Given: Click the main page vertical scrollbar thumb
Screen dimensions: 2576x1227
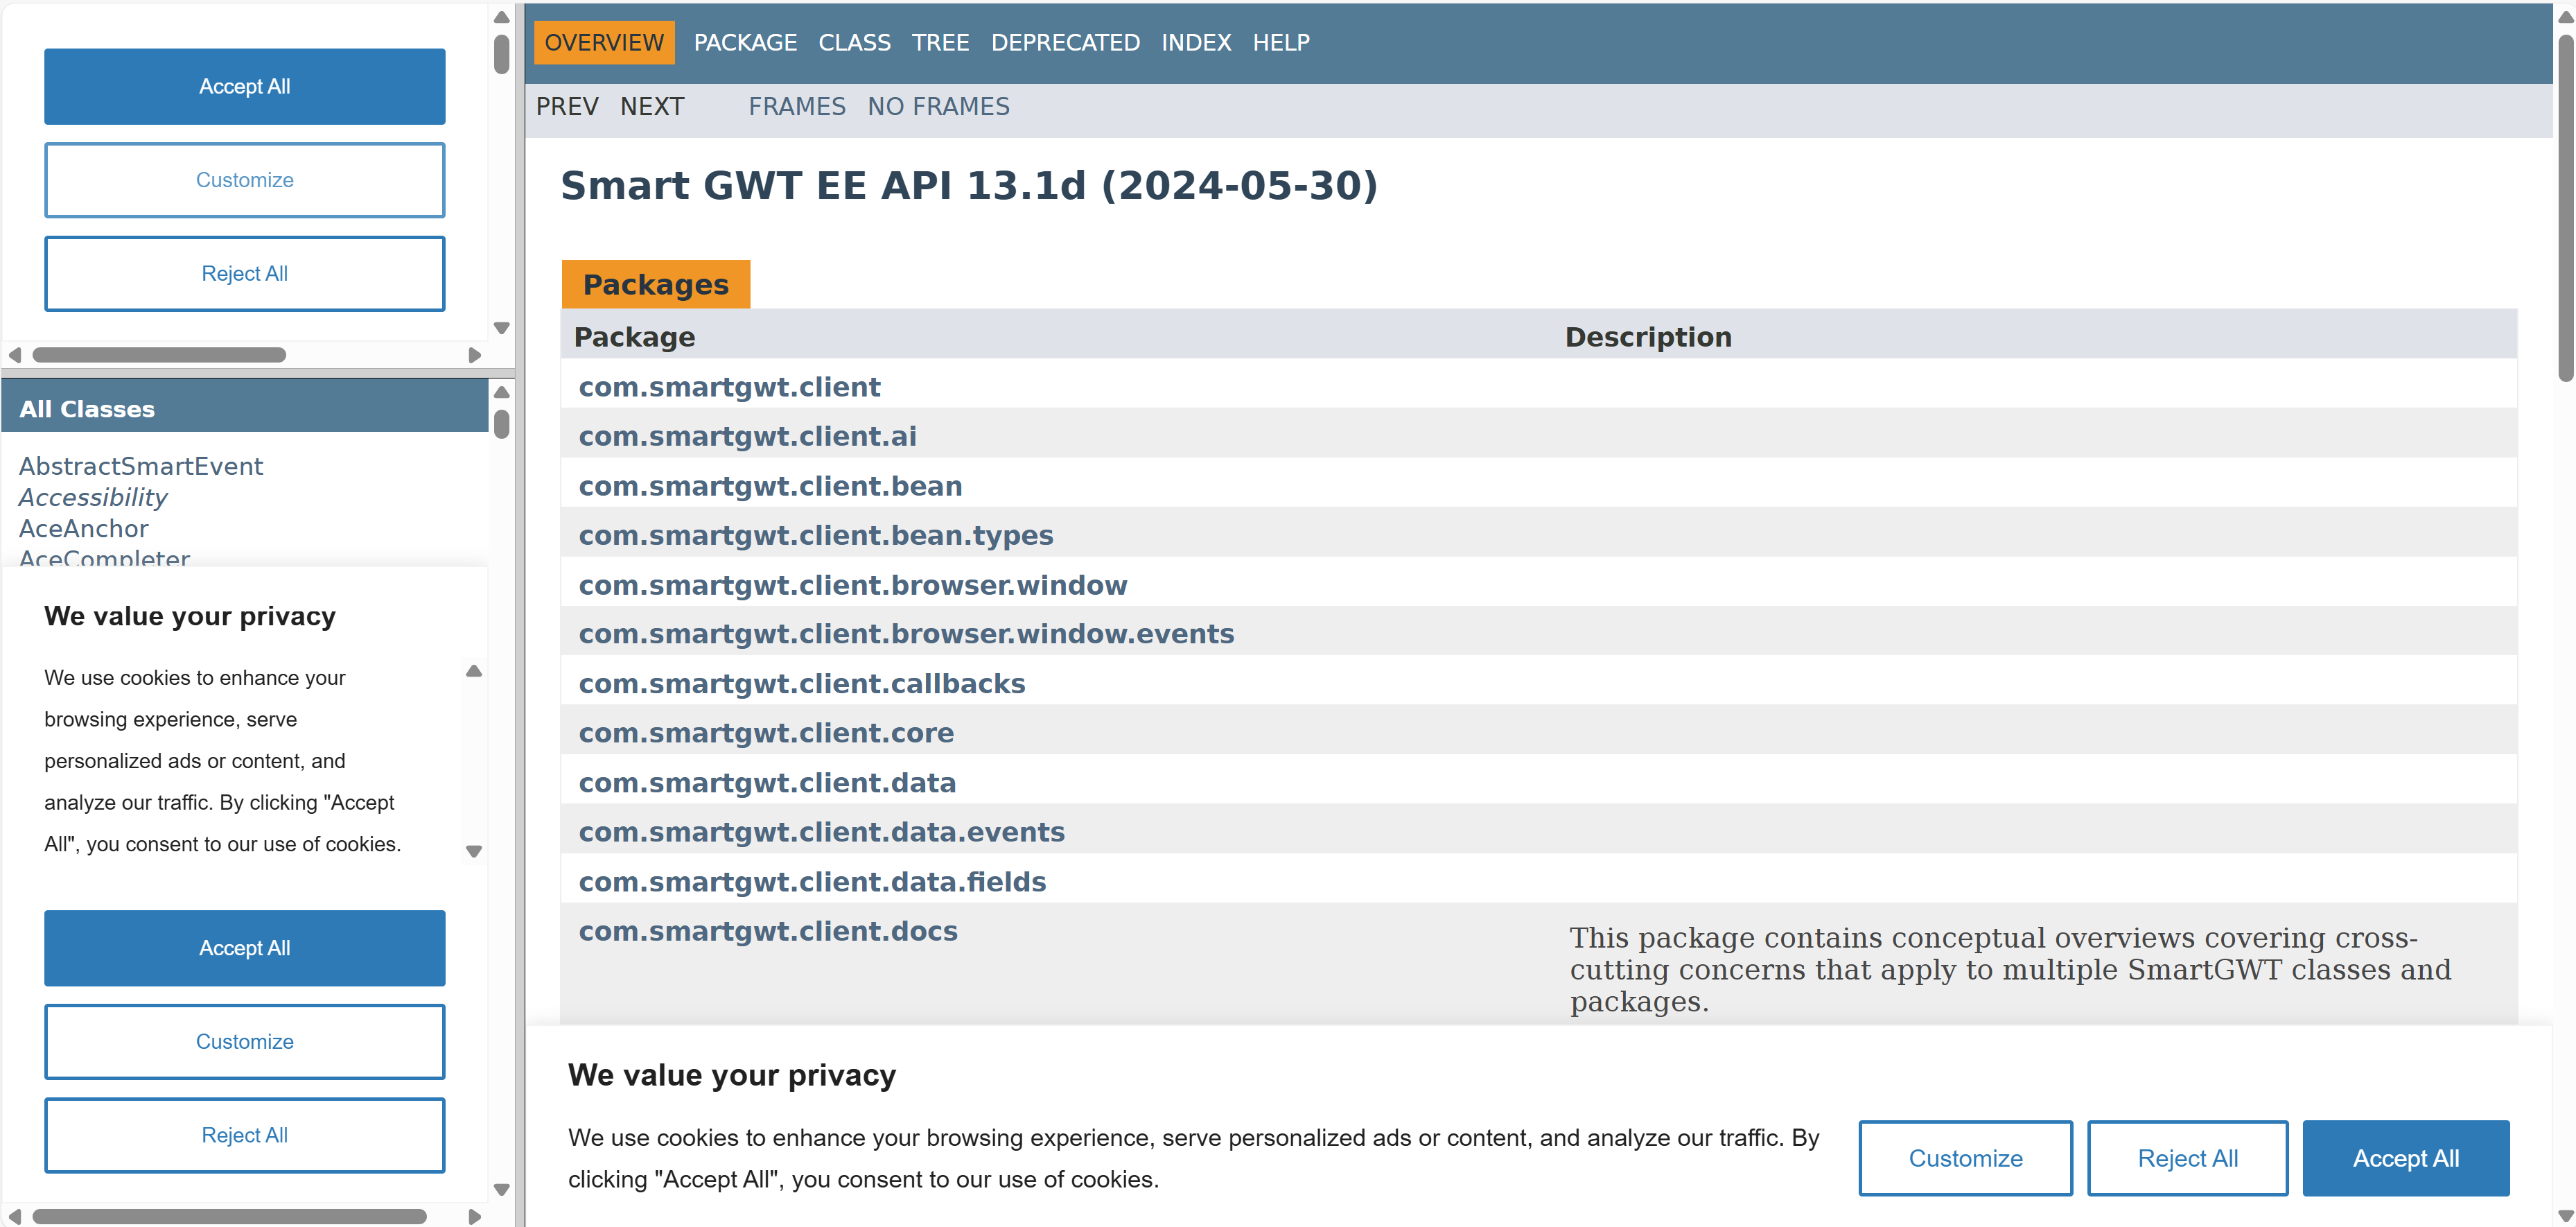Looking at the screenshot, I should (2566, 208).
